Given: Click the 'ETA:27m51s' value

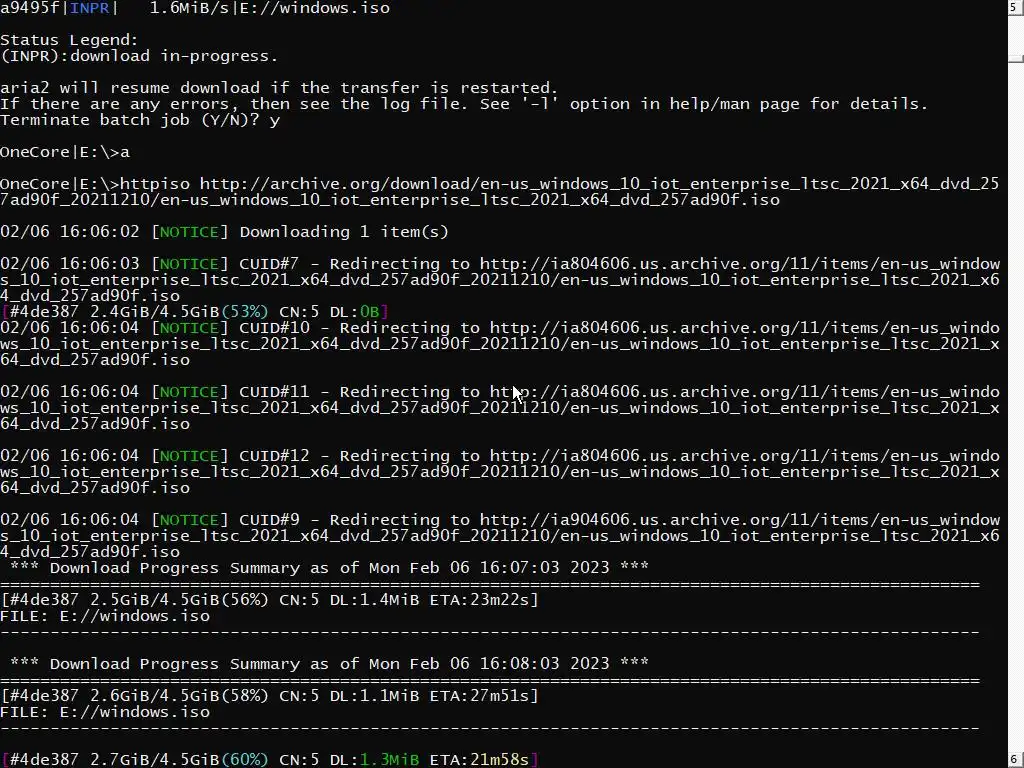Looking at the screenshot, I should [x=479, y=696].
